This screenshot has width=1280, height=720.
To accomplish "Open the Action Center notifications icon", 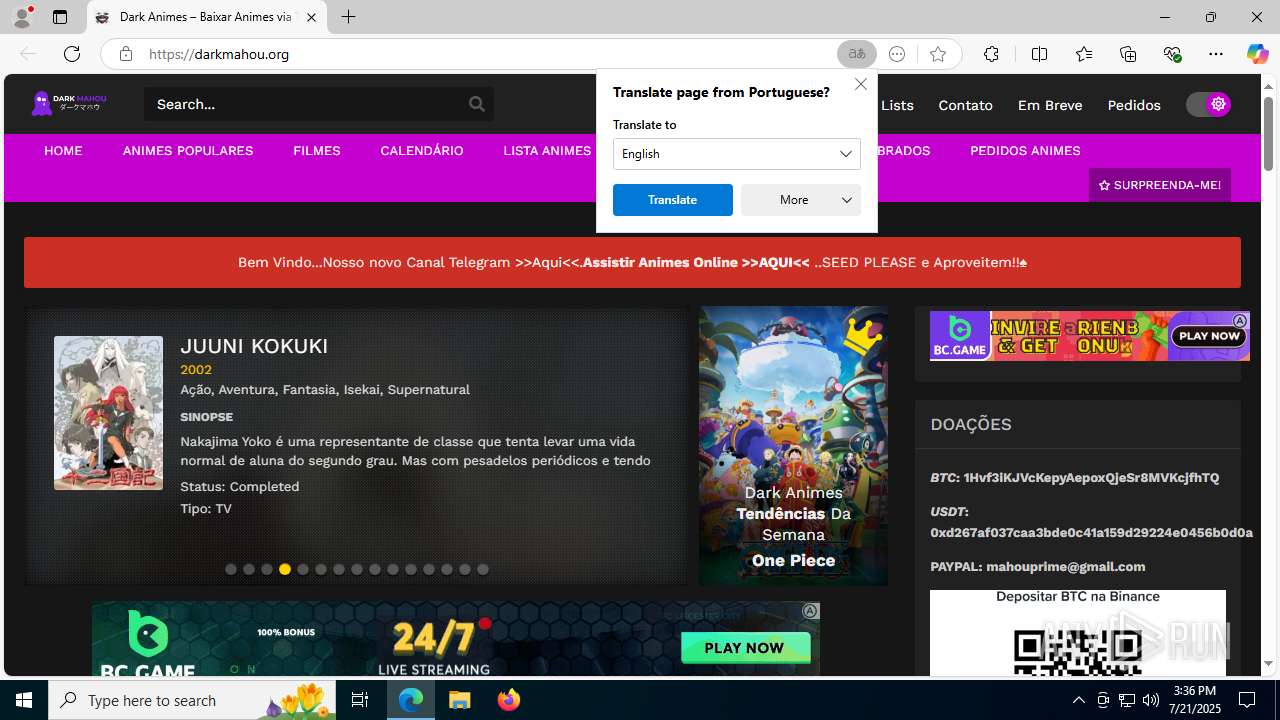I will tap(1247, 700).
